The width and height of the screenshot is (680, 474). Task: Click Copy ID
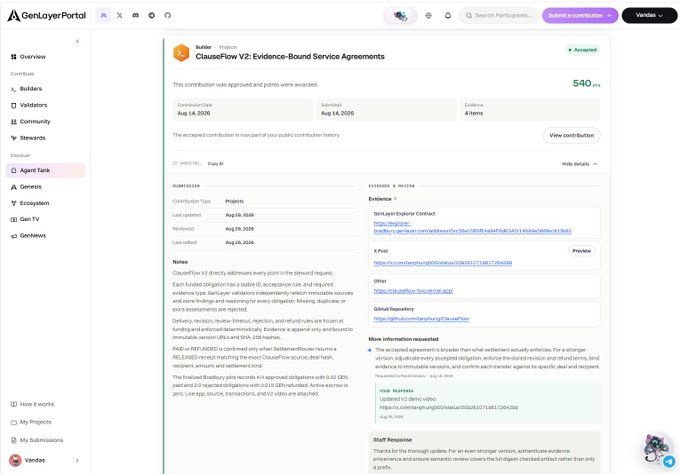click(216, 164)
